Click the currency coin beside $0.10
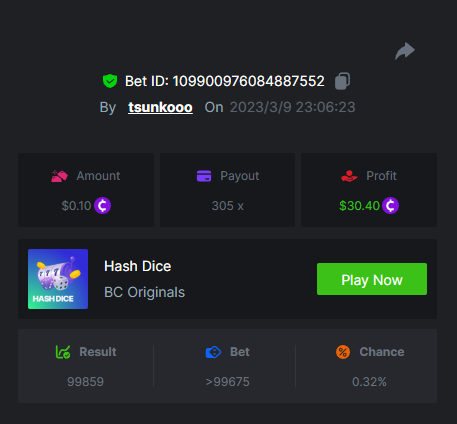The width and height of the screenshot is (457, 424). (102, 205)
